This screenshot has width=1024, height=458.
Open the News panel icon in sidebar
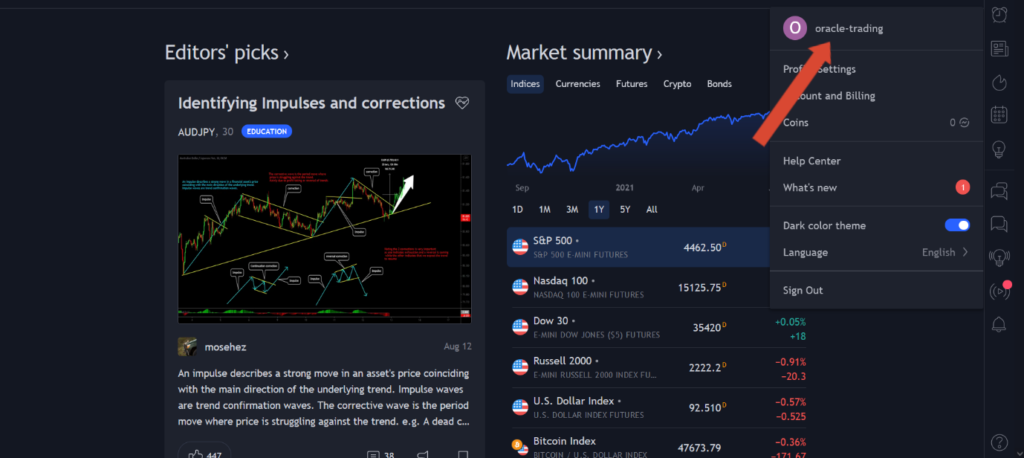coord(999,49)
